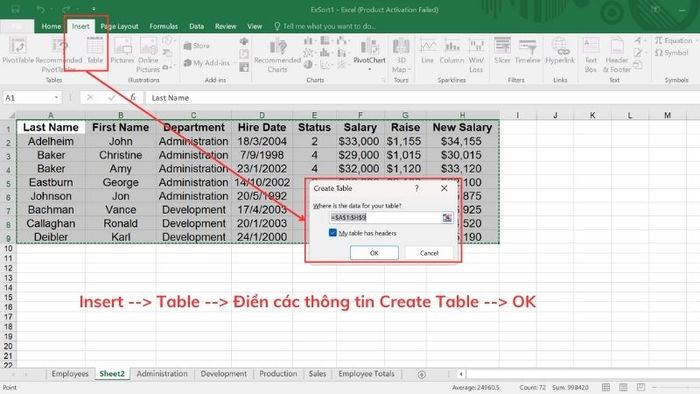Open the Data tab
The height and width of the screenshot is (394, 700).
196,26
